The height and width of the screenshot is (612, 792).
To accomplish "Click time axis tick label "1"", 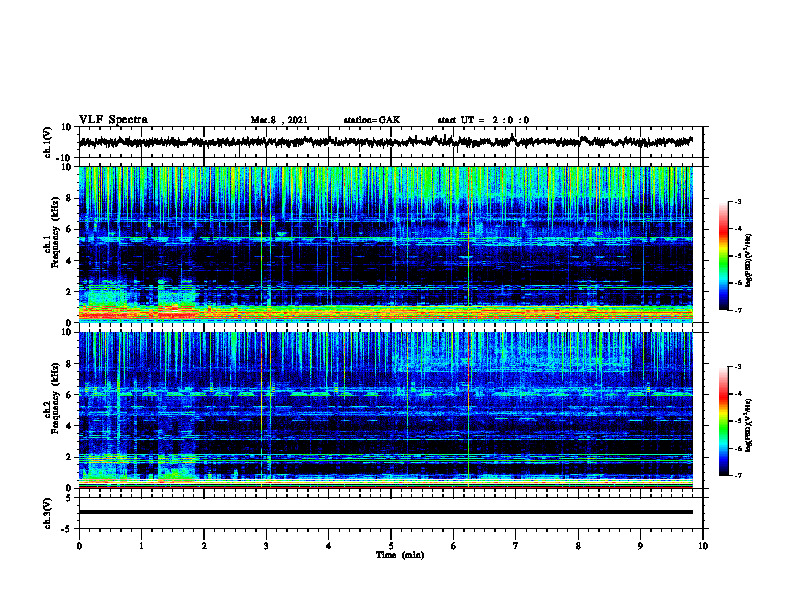I will (x=141, y=546).
